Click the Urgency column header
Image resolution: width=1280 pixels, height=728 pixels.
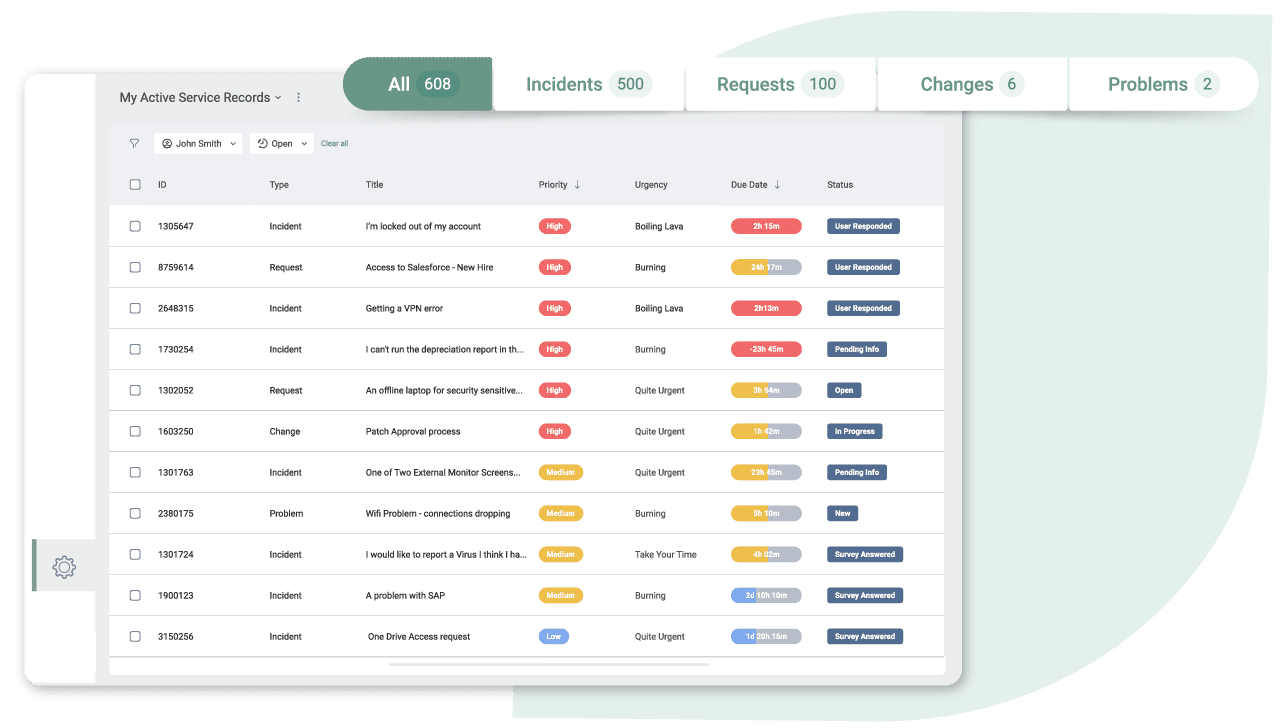click(x=651, y=184)
